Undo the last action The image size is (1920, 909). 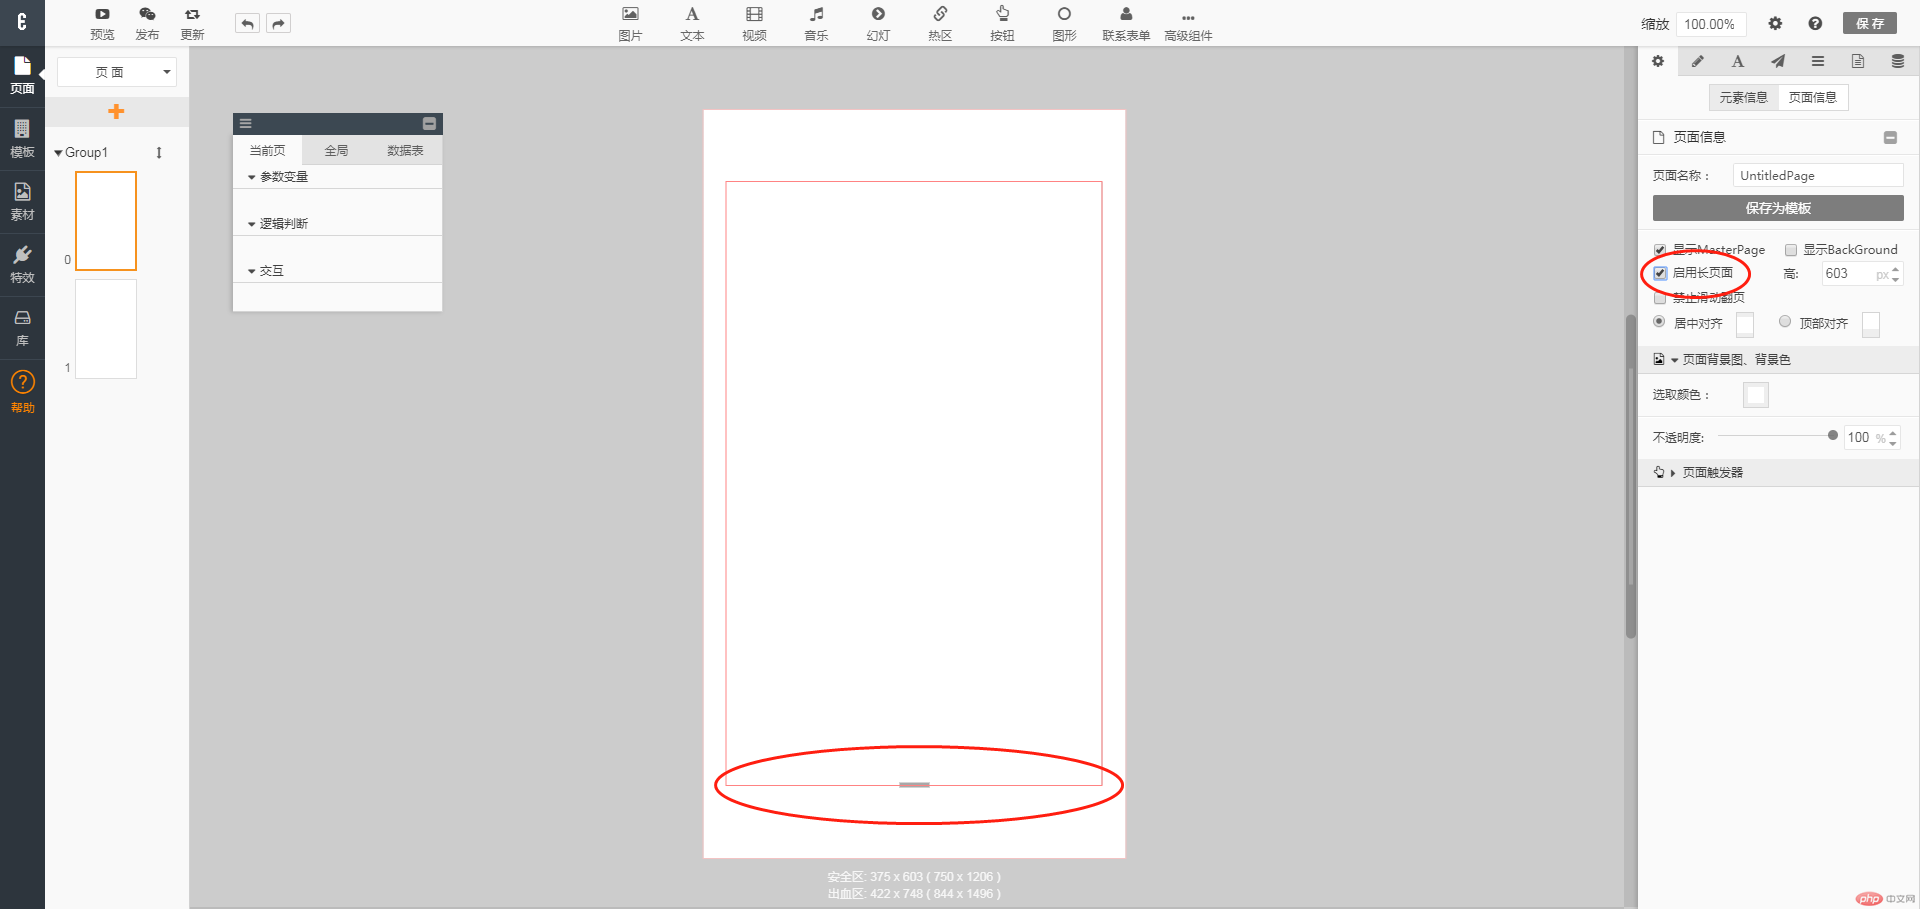point(247,23)
